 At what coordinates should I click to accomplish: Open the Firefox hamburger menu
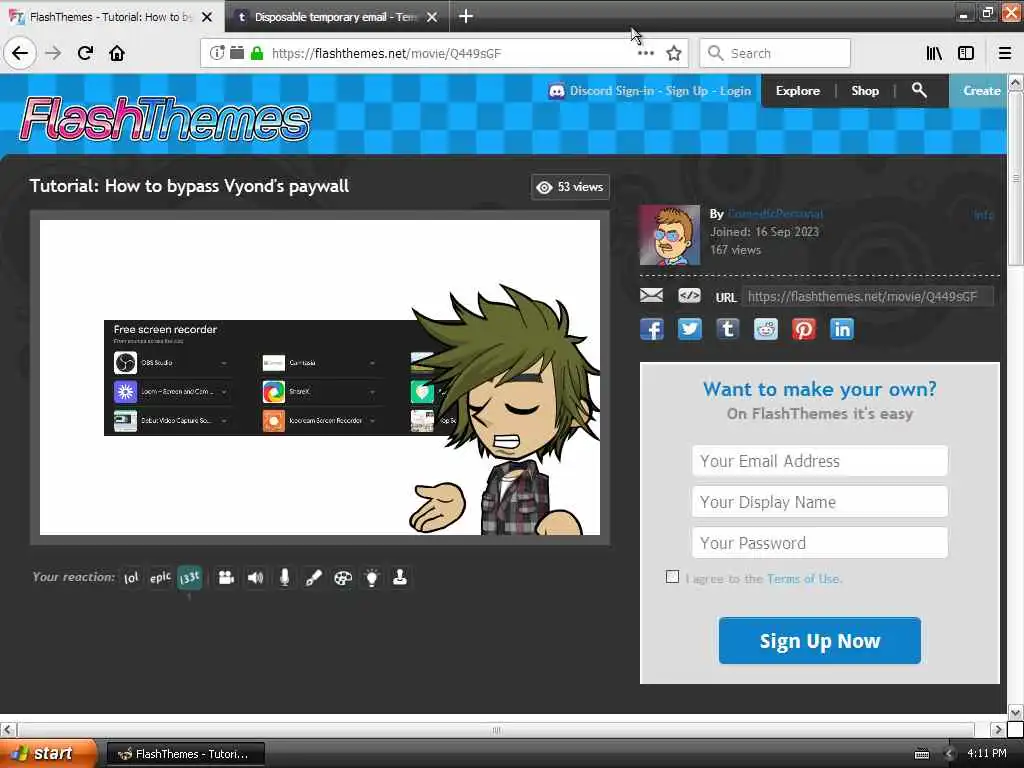point(1005,53)
